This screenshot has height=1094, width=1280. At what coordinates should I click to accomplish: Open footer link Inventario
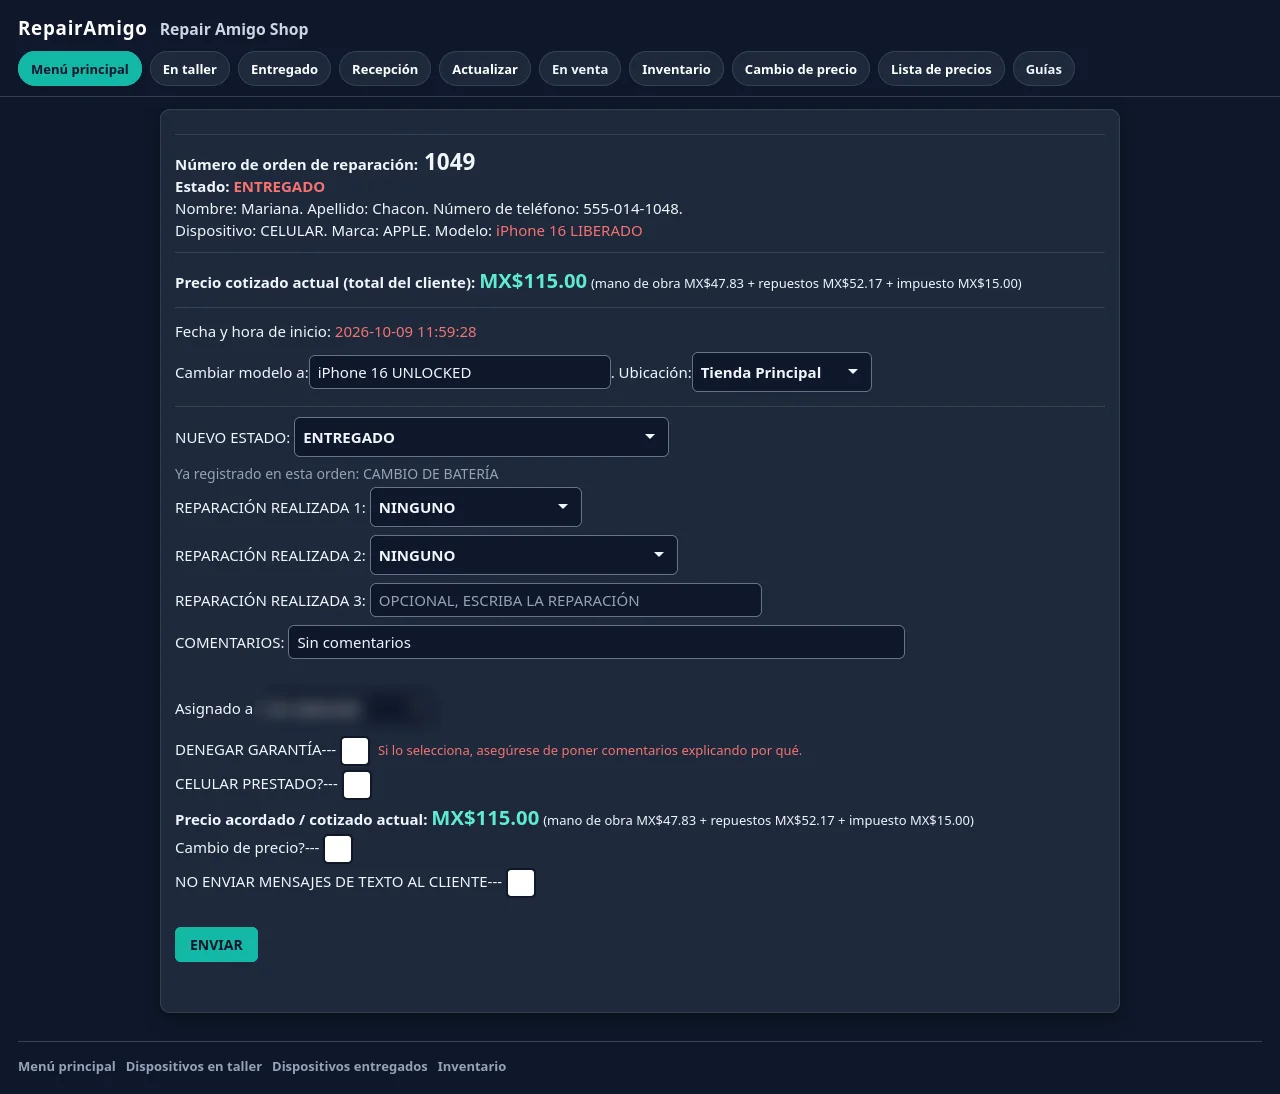point(472,1066)
